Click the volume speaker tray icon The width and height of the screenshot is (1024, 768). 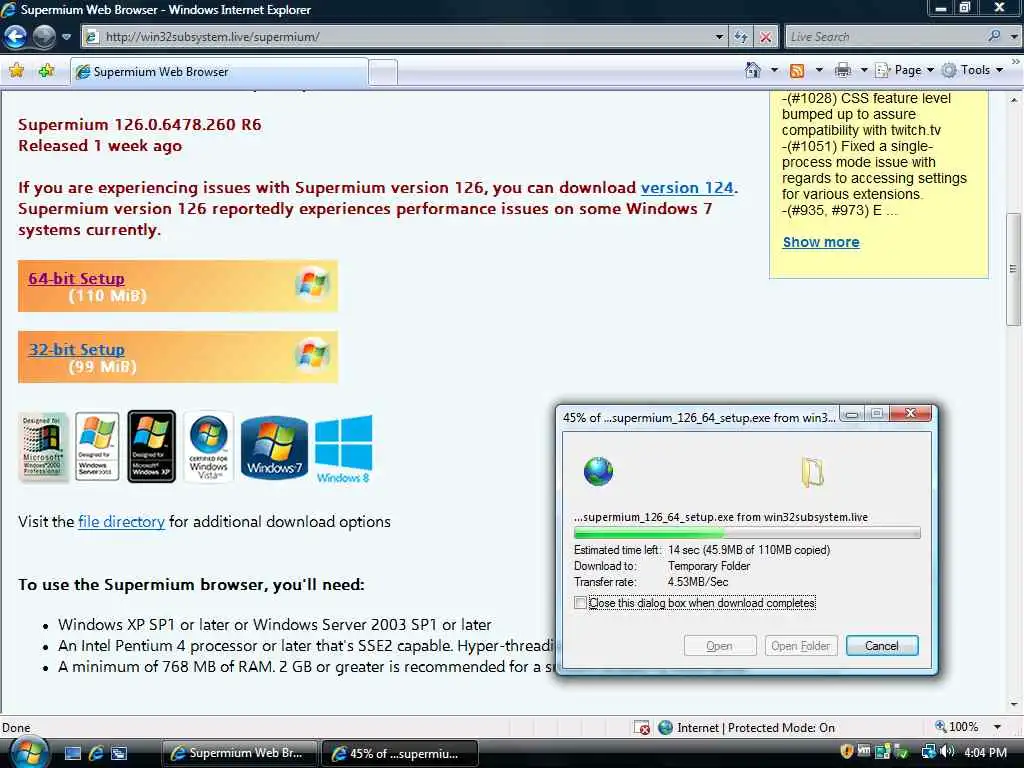click(947, 752)
